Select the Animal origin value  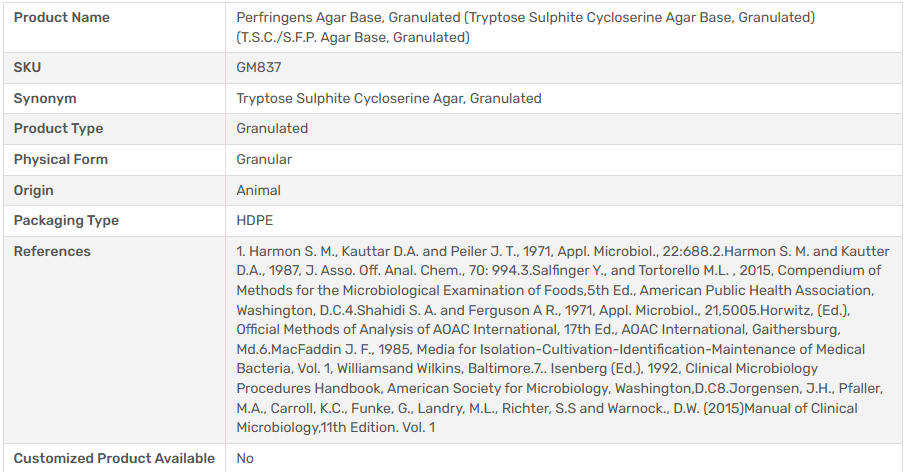258,190
